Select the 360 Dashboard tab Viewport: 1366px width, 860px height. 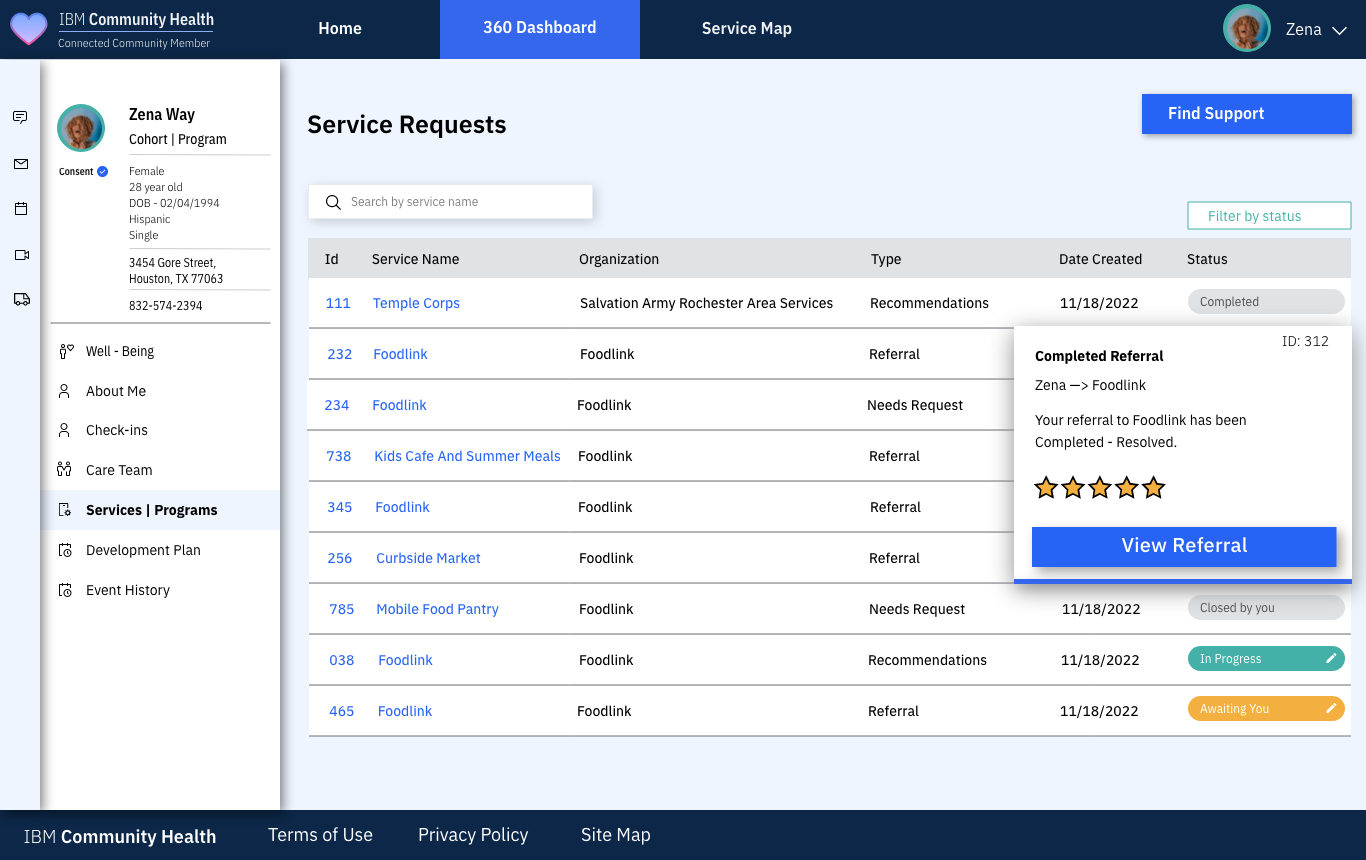coord(540,29)
